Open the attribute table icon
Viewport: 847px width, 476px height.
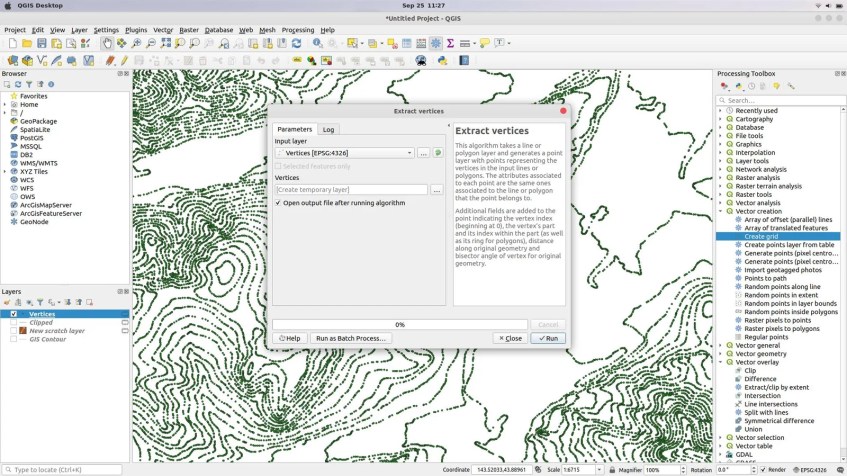click(x=407, y=43)
